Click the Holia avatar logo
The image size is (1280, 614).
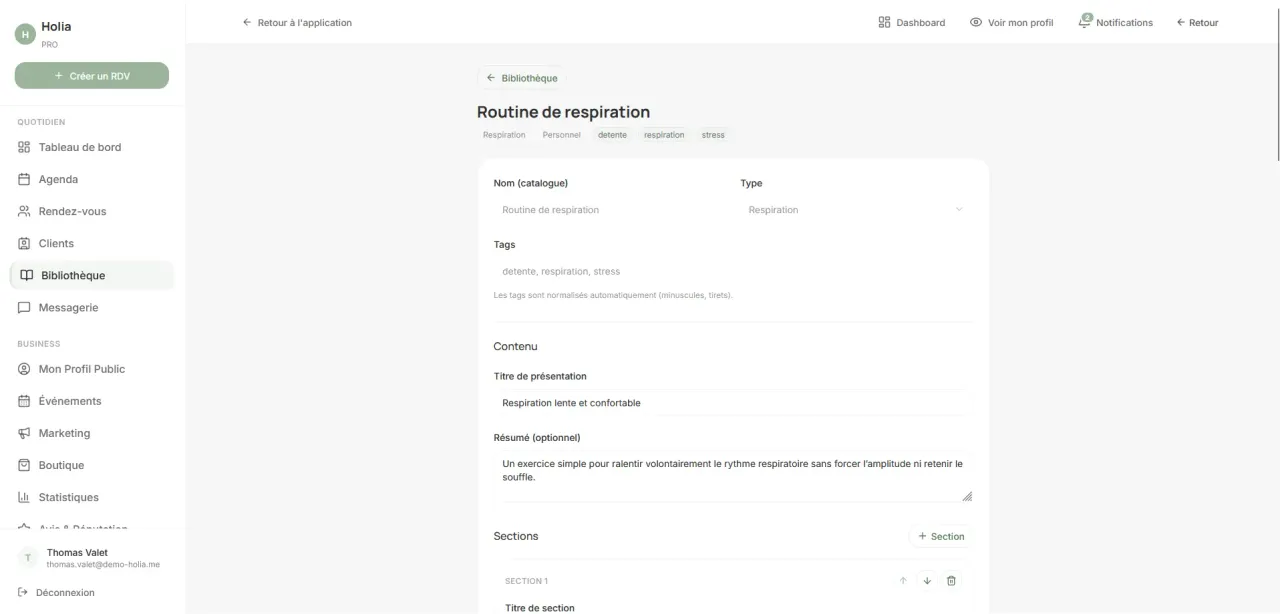[x=25, y=34]
